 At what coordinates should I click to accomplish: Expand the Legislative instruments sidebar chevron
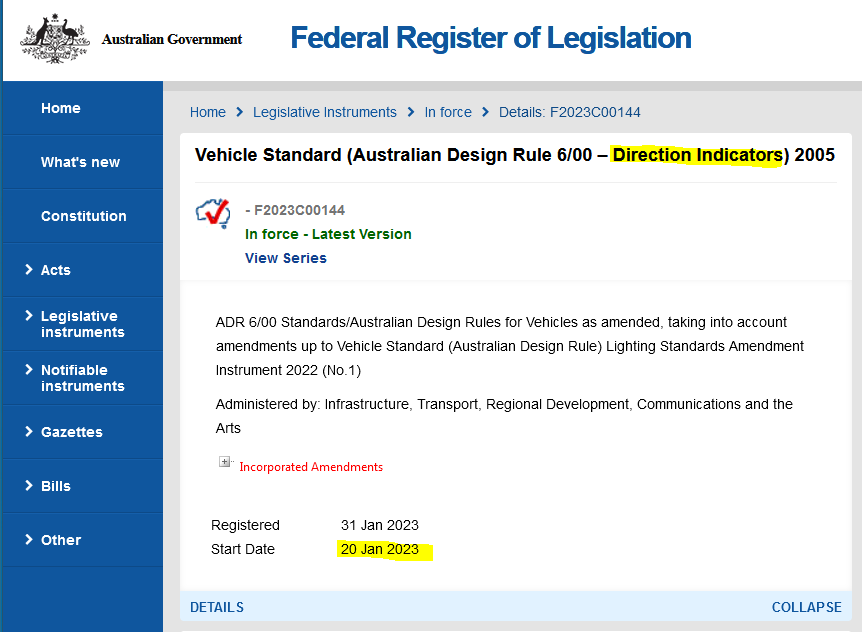29,315
